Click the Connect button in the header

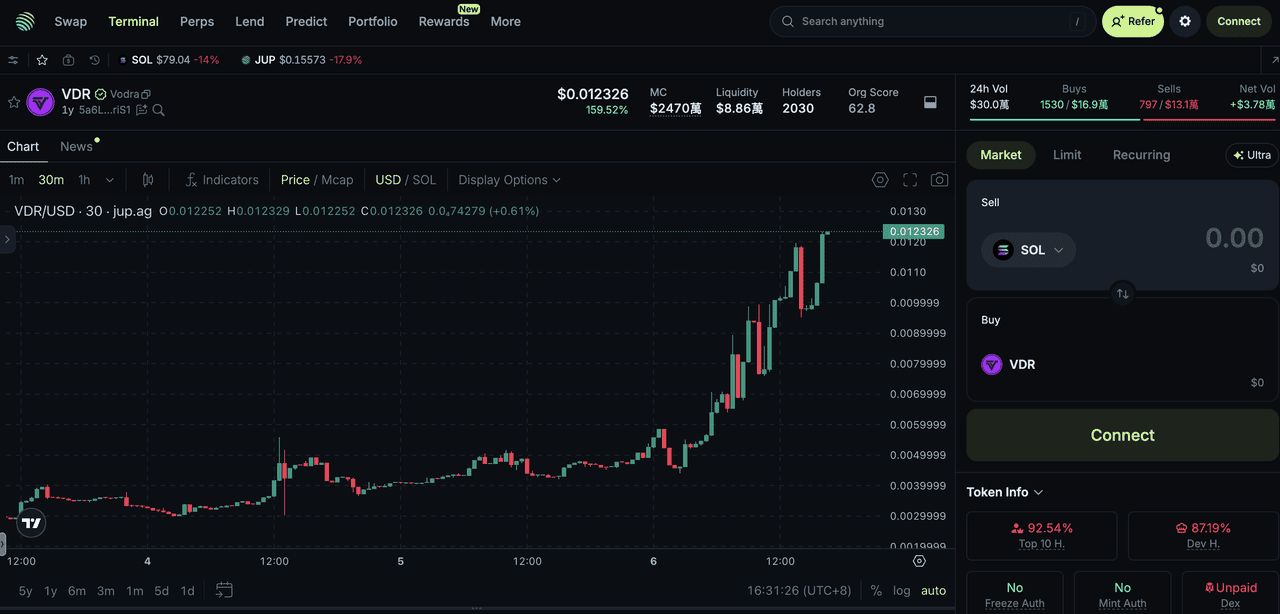coord(1239,21)
